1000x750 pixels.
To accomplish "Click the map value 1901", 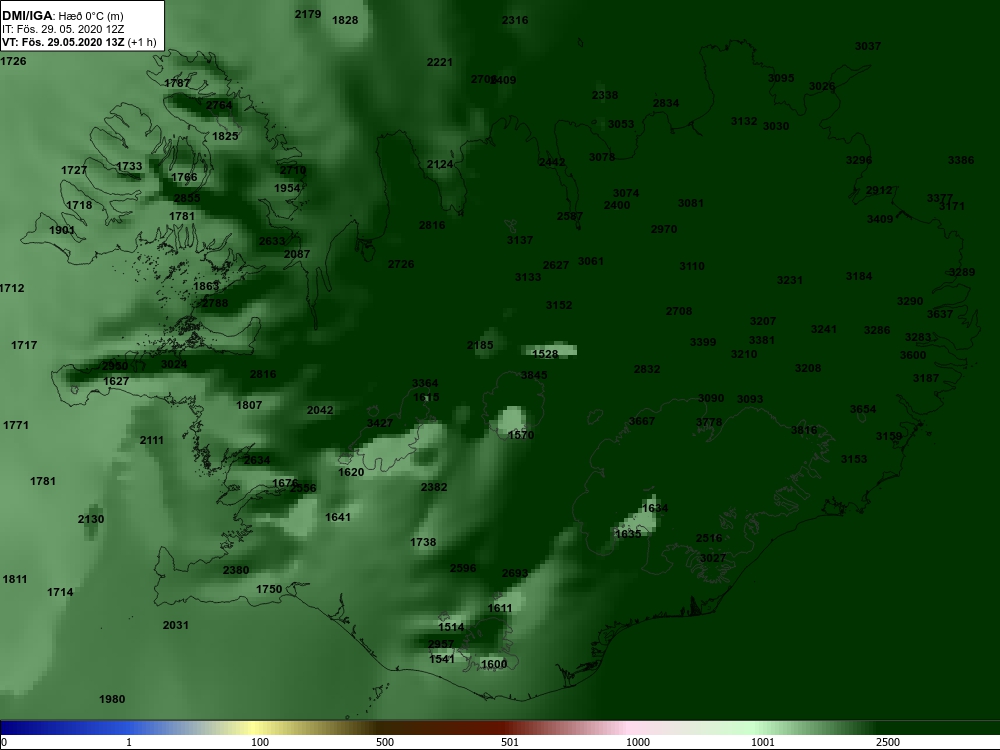I will 62,230.
